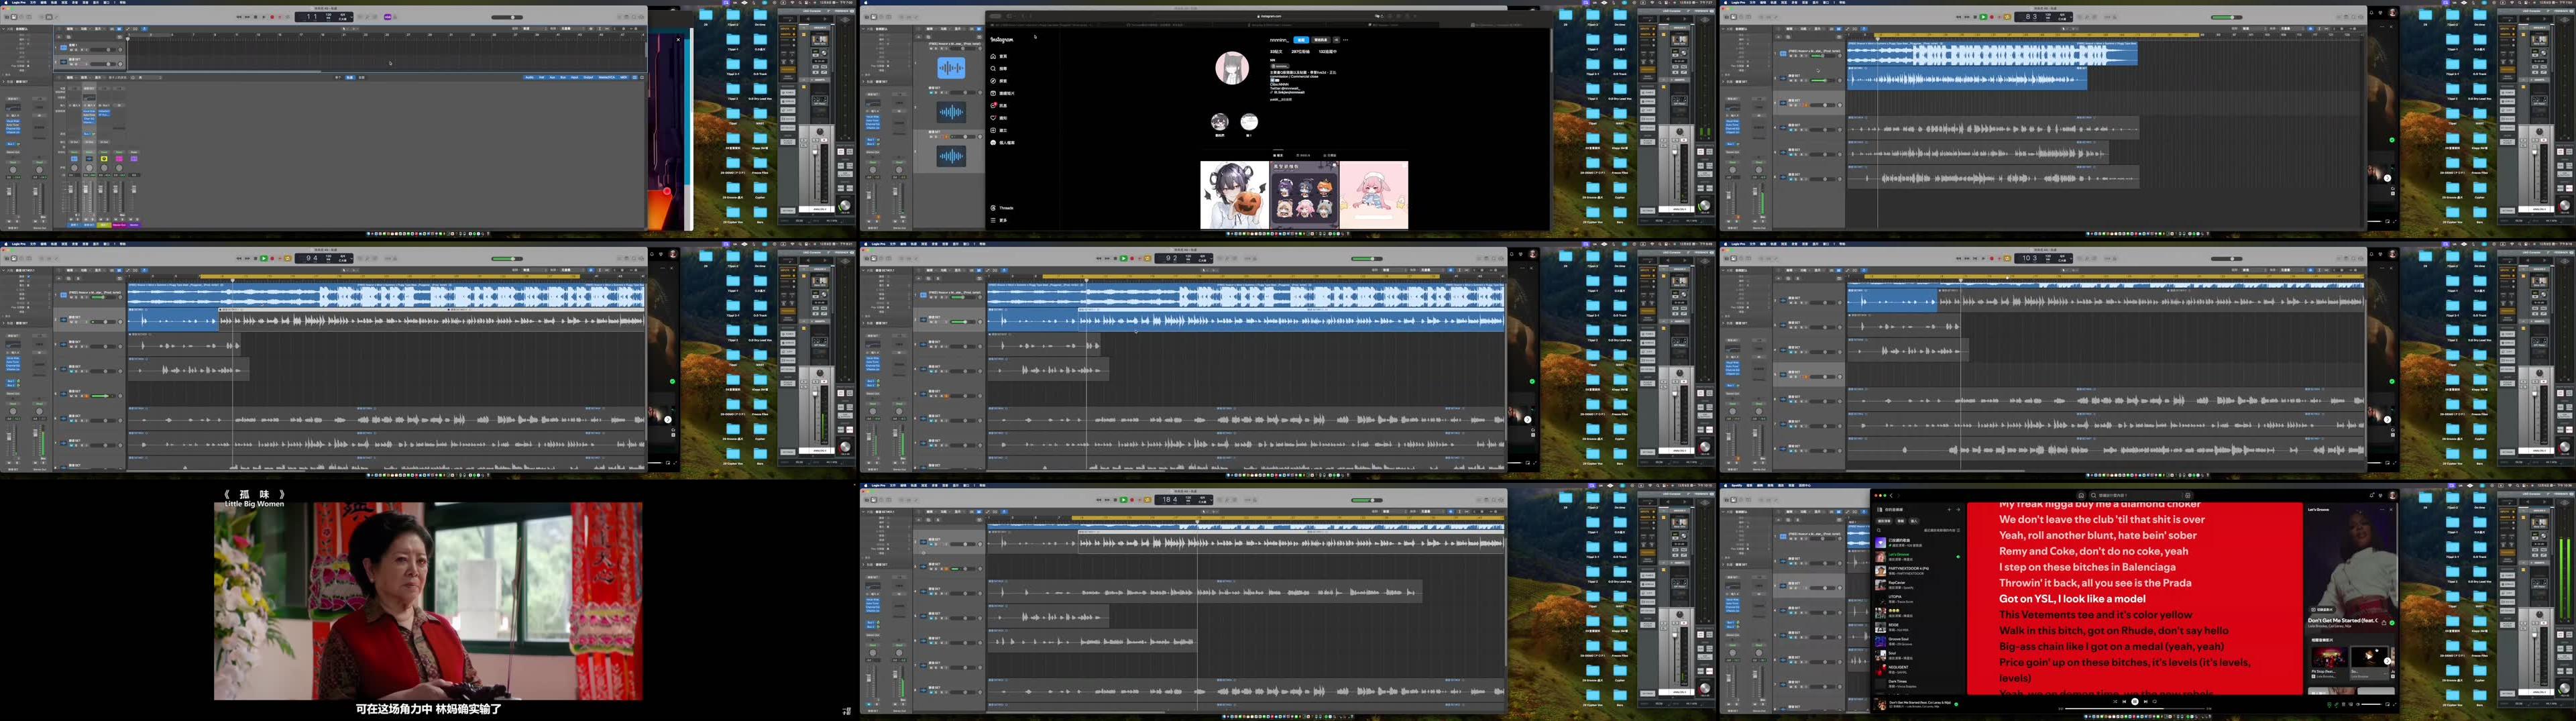The height and width of the screenshot is (721, 2576).
Task: Toggle shuffle in the Spotify player bar
Action: 2115,702
